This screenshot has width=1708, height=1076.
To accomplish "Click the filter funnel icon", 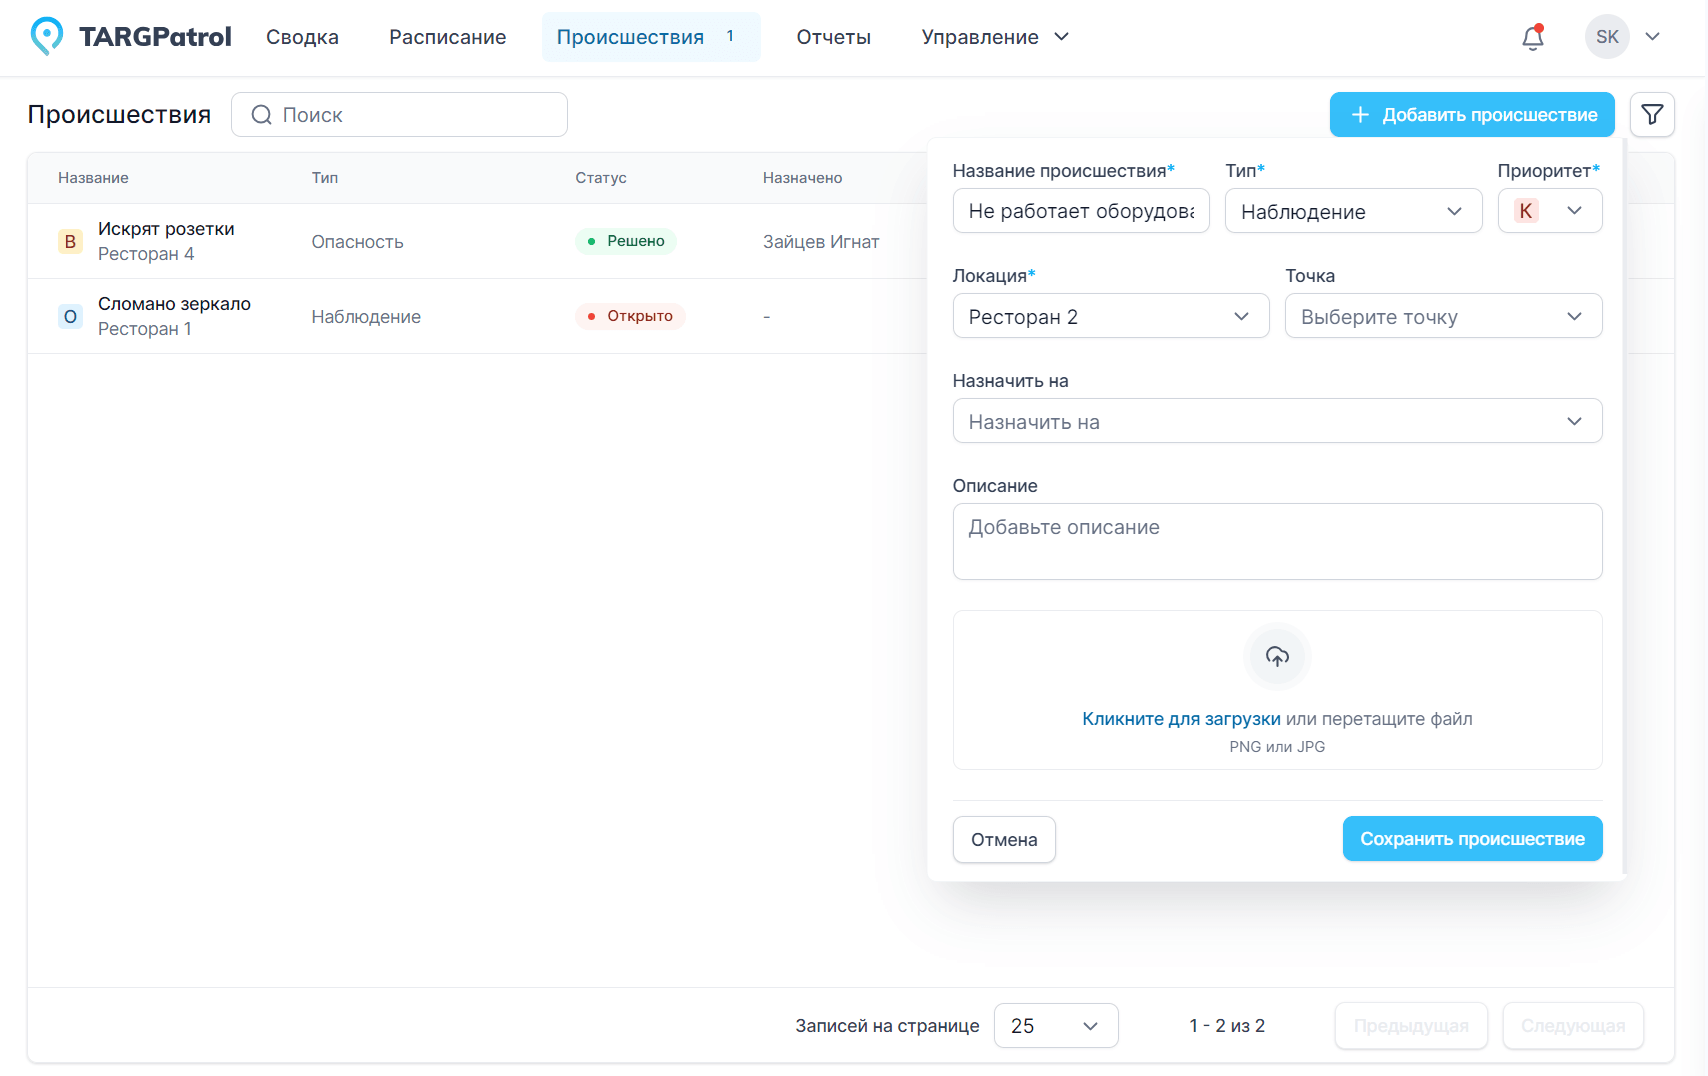I will (1652, 115).
